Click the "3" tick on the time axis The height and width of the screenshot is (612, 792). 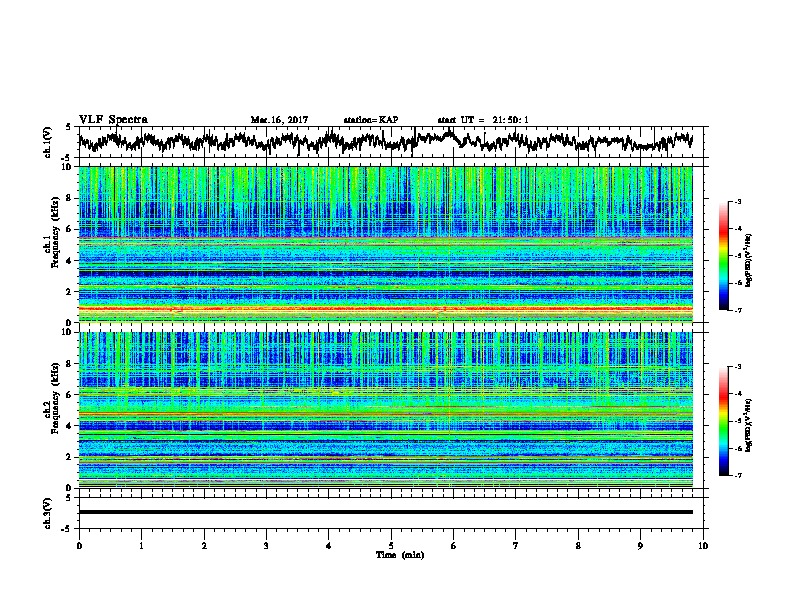(266, 546)
